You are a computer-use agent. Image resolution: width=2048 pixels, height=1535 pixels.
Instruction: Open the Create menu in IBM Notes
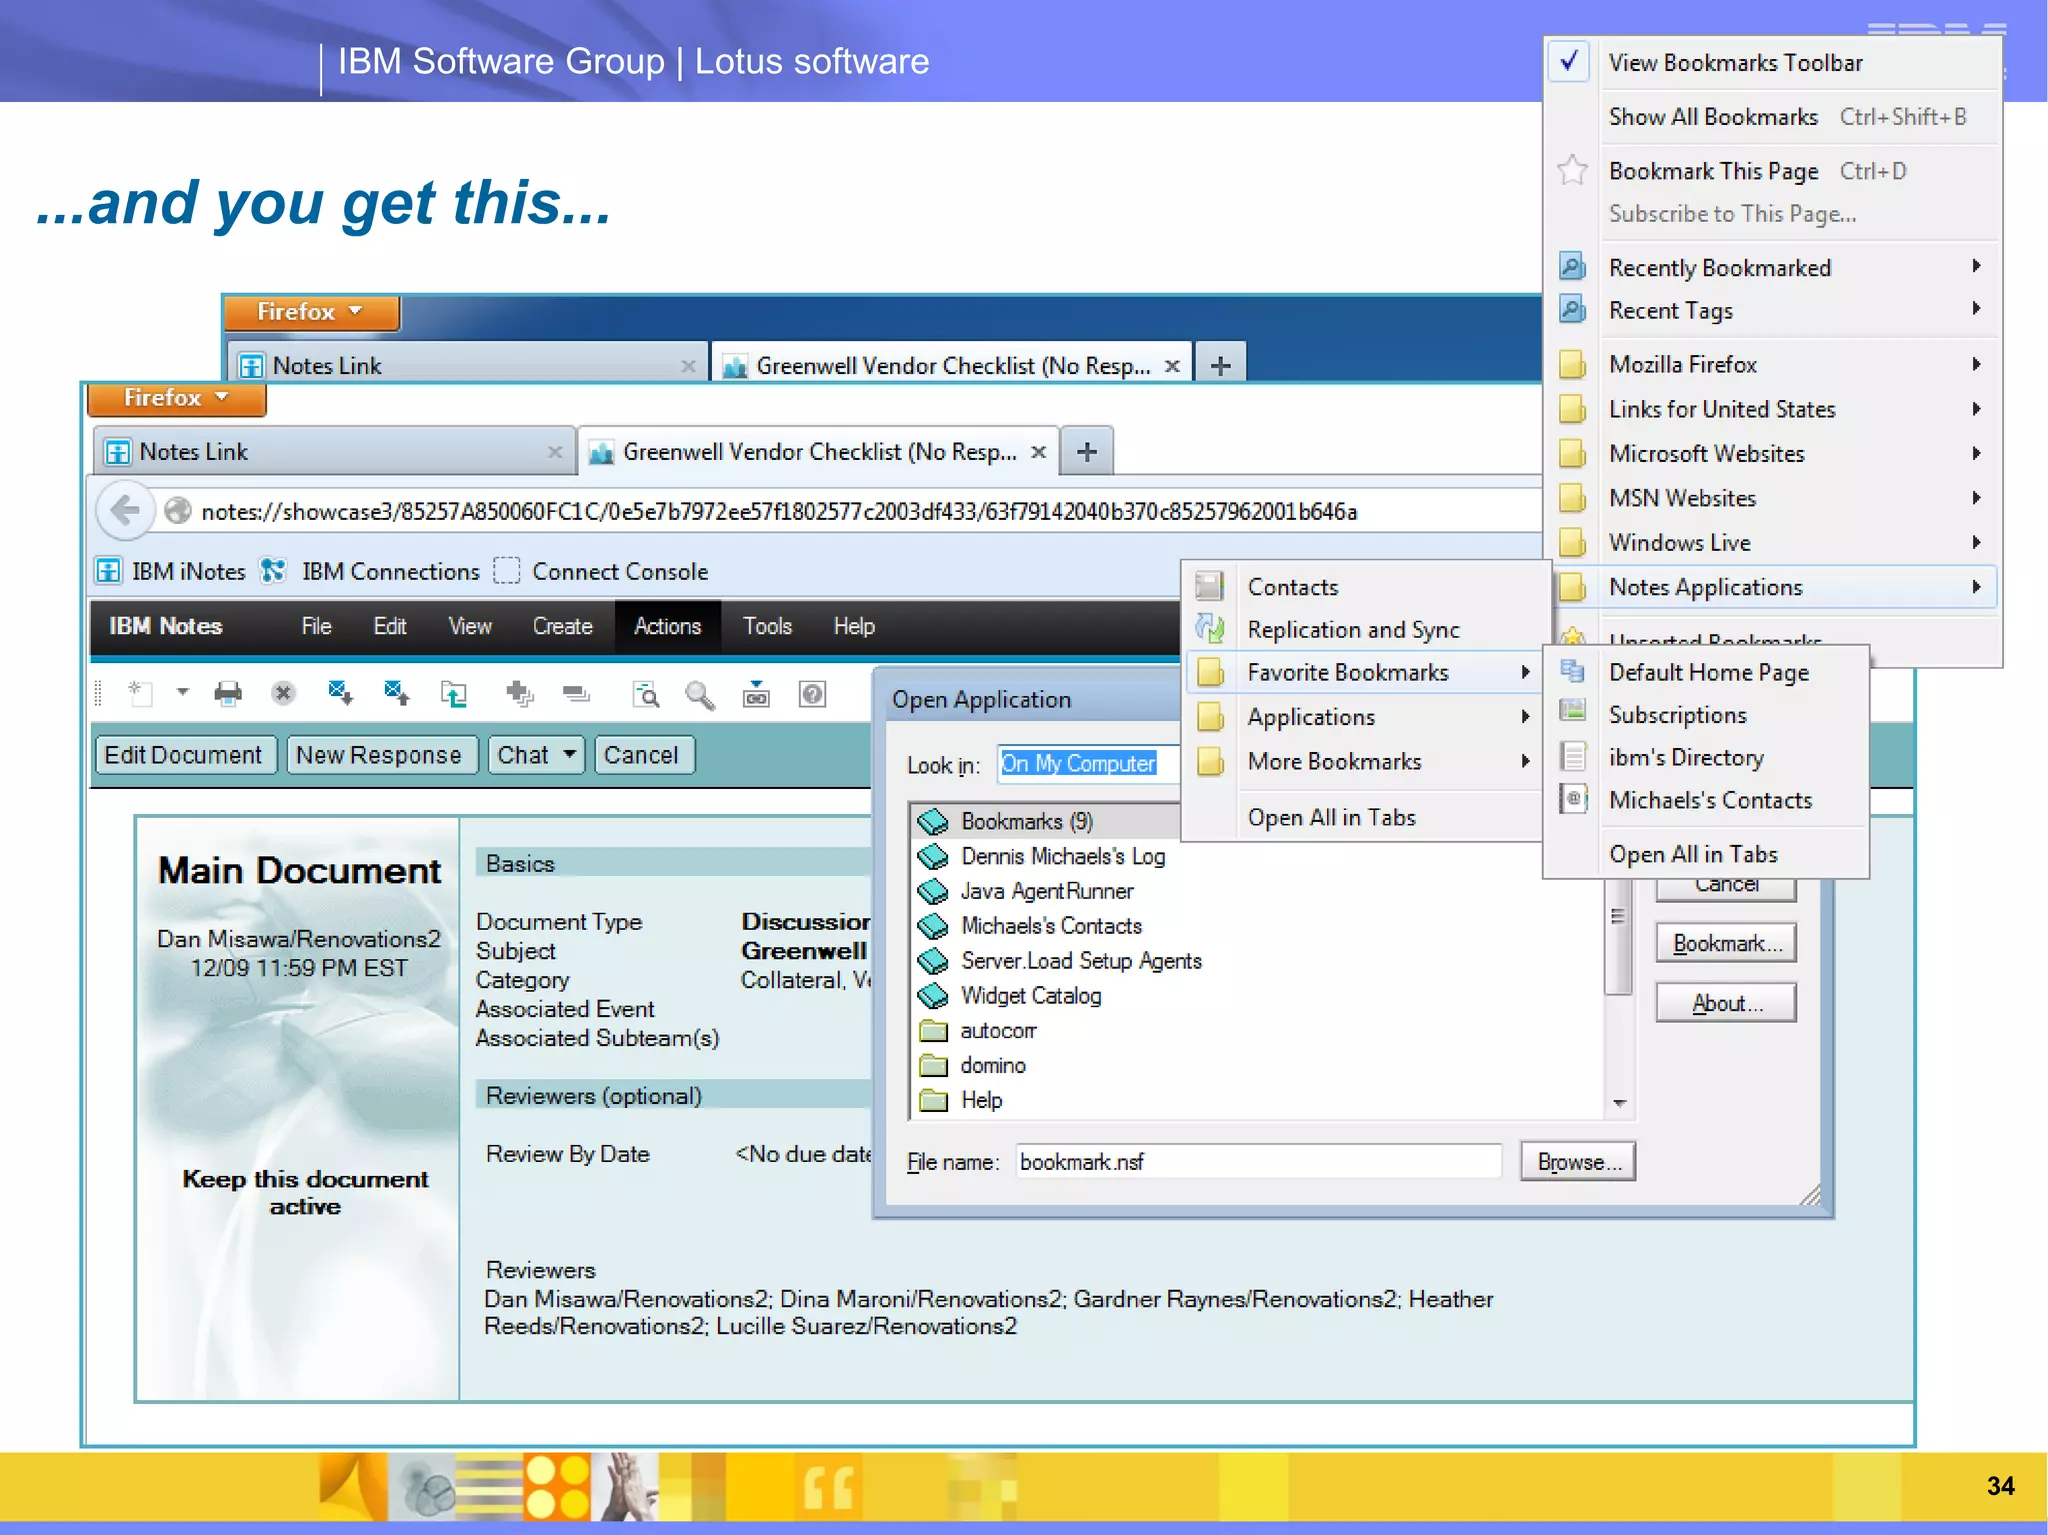562,626
